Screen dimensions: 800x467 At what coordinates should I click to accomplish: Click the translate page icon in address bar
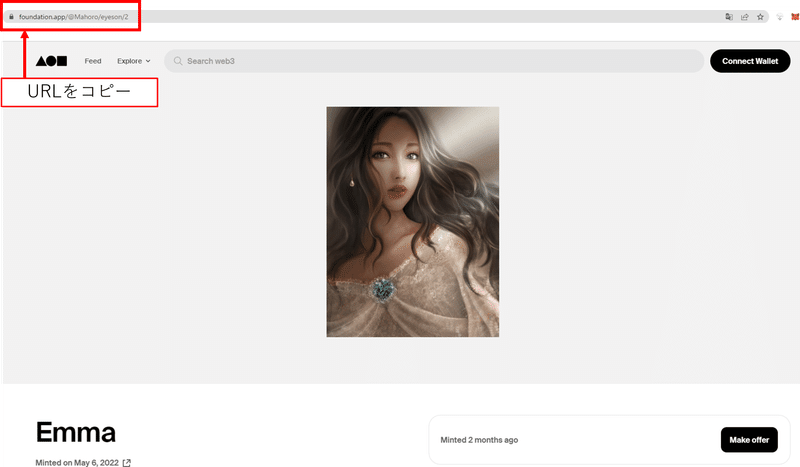729,17
